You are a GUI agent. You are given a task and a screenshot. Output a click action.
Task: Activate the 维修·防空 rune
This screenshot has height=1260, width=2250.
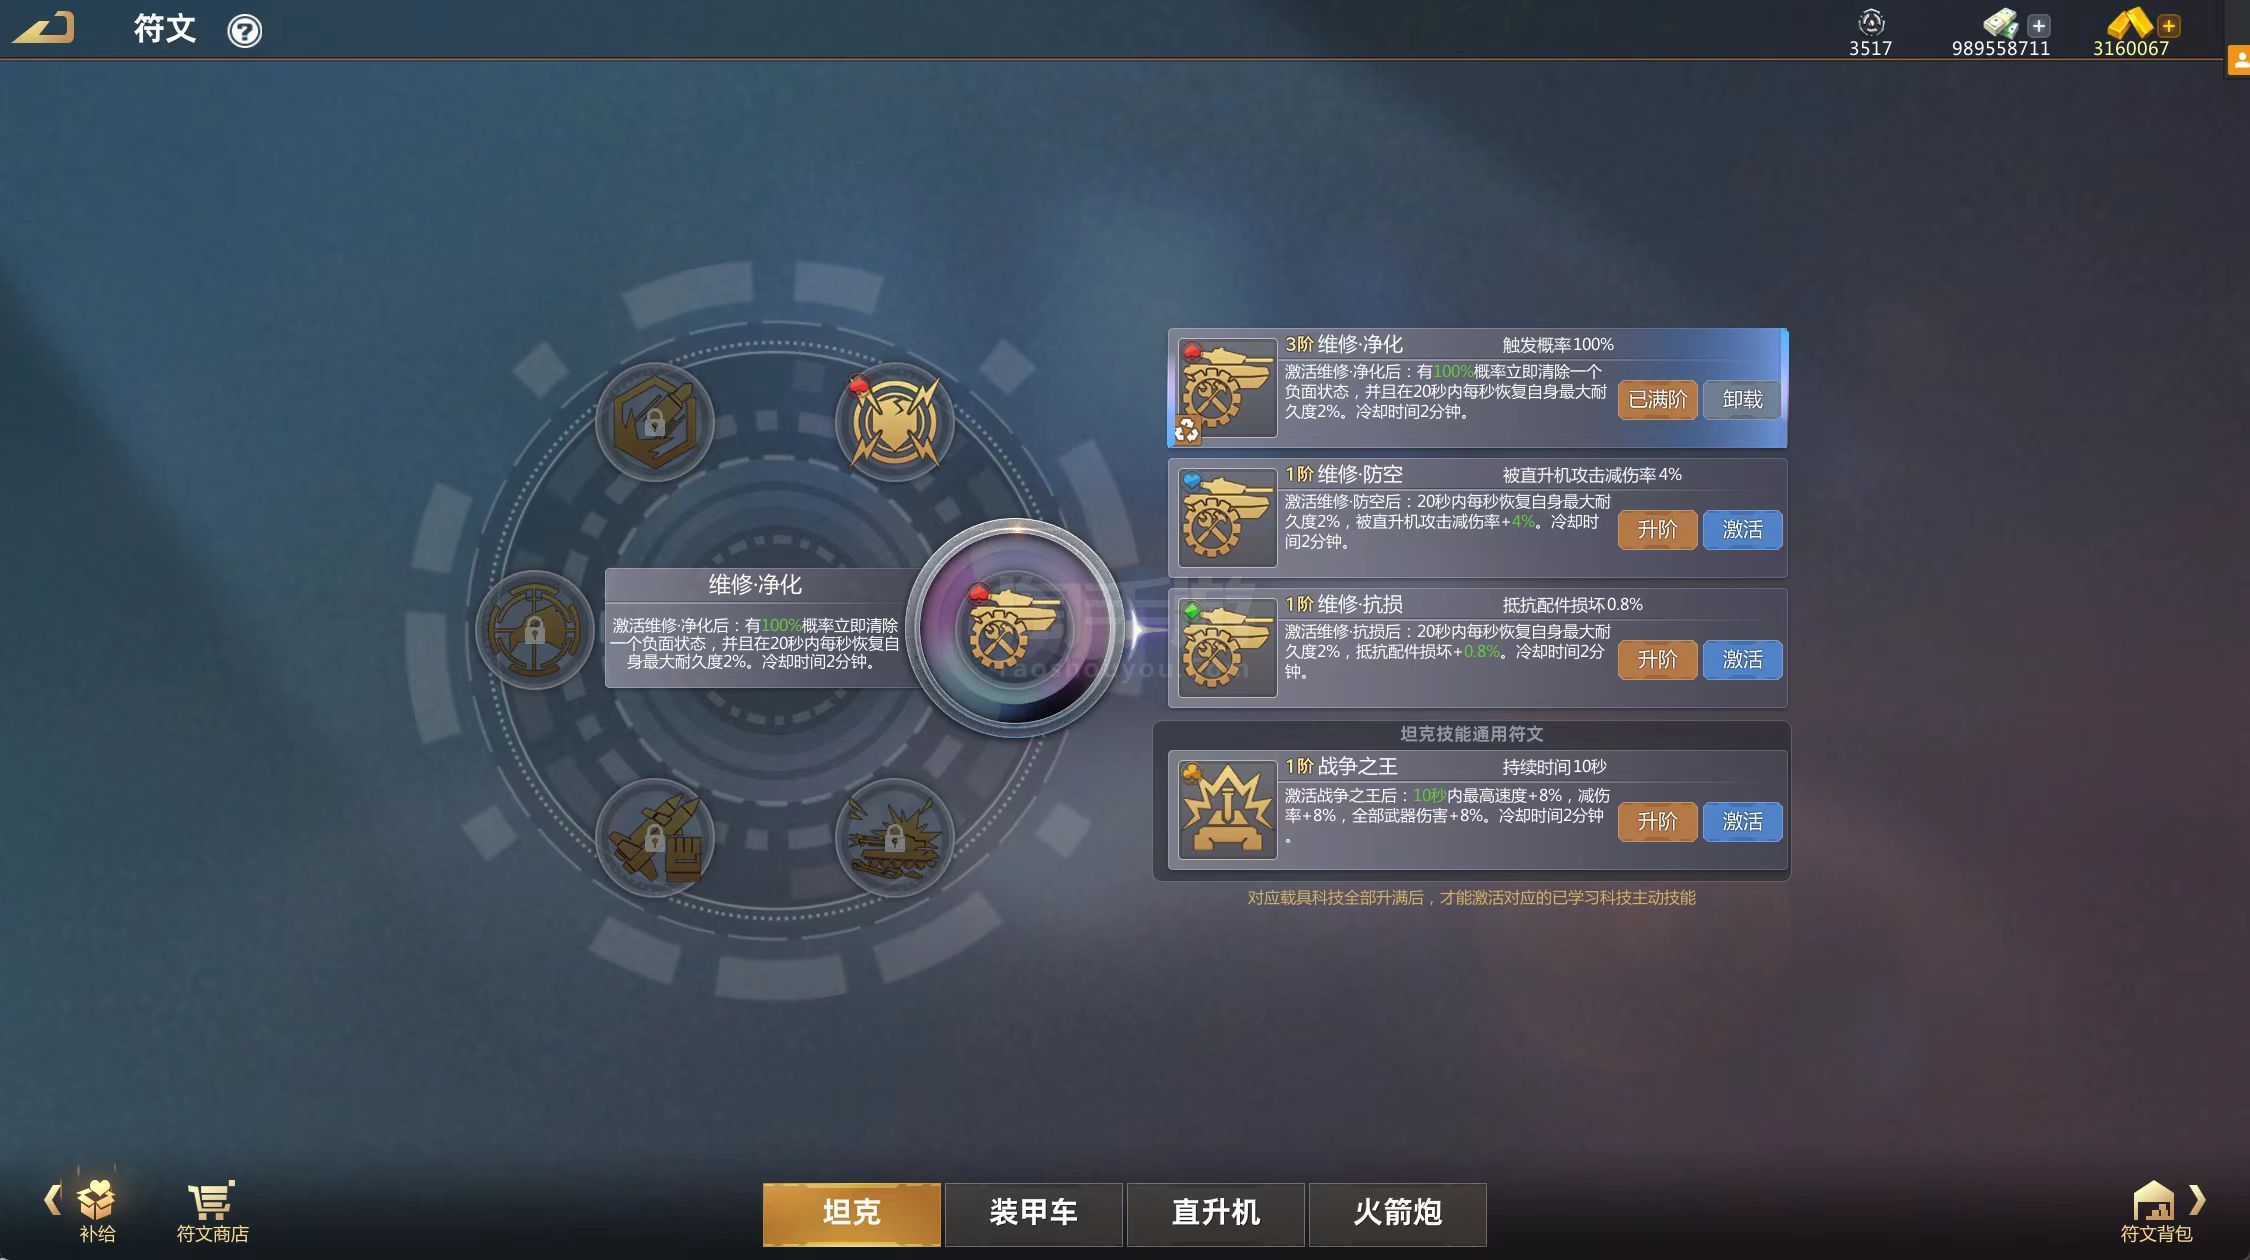1742,530
